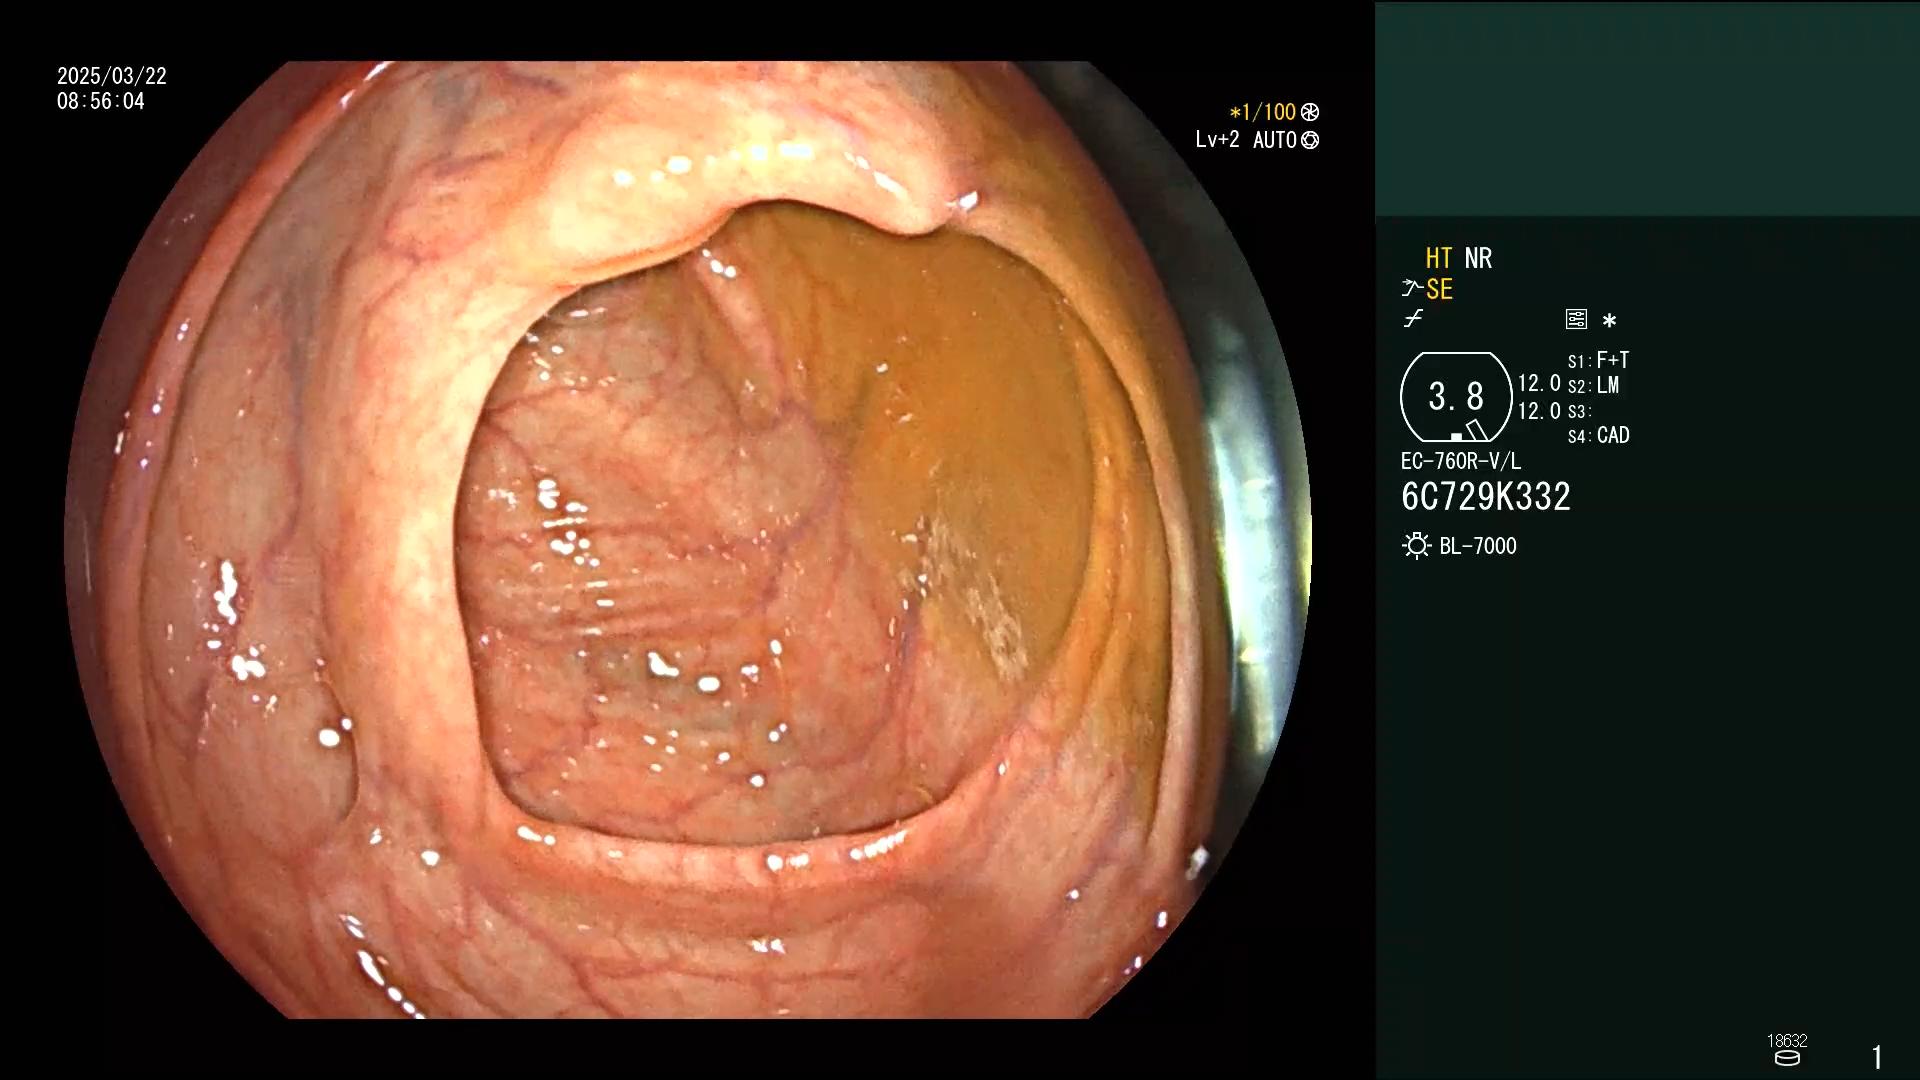Click the scope tip diagram showing 3.8

pos(1456,397)
